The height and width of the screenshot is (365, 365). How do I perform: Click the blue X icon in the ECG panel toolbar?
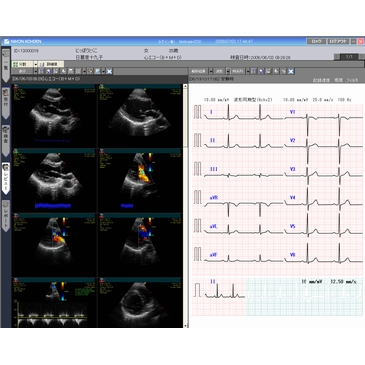[x=291, y=71]
